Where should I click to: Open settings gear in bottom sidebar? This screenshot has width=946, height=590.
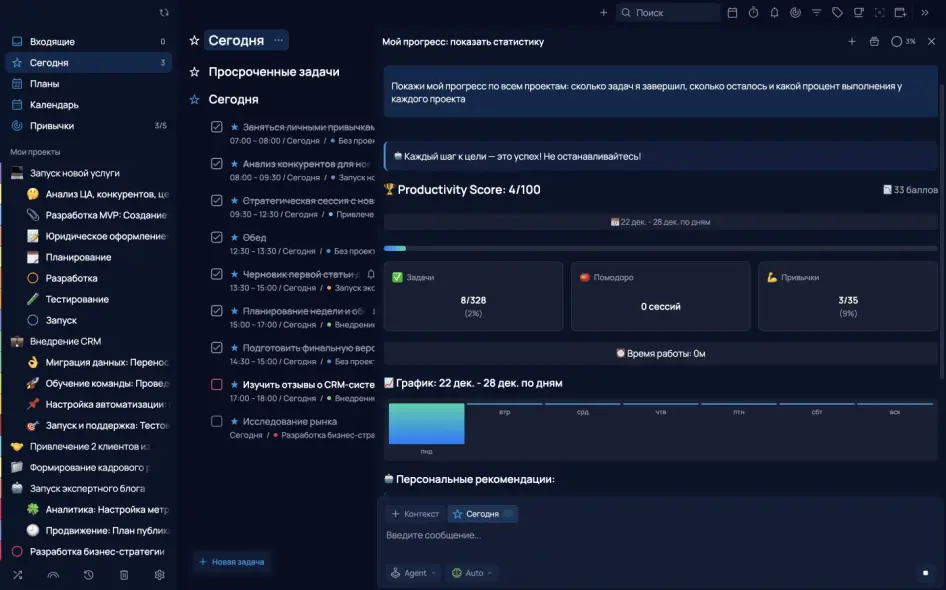[x=159, y=575]
